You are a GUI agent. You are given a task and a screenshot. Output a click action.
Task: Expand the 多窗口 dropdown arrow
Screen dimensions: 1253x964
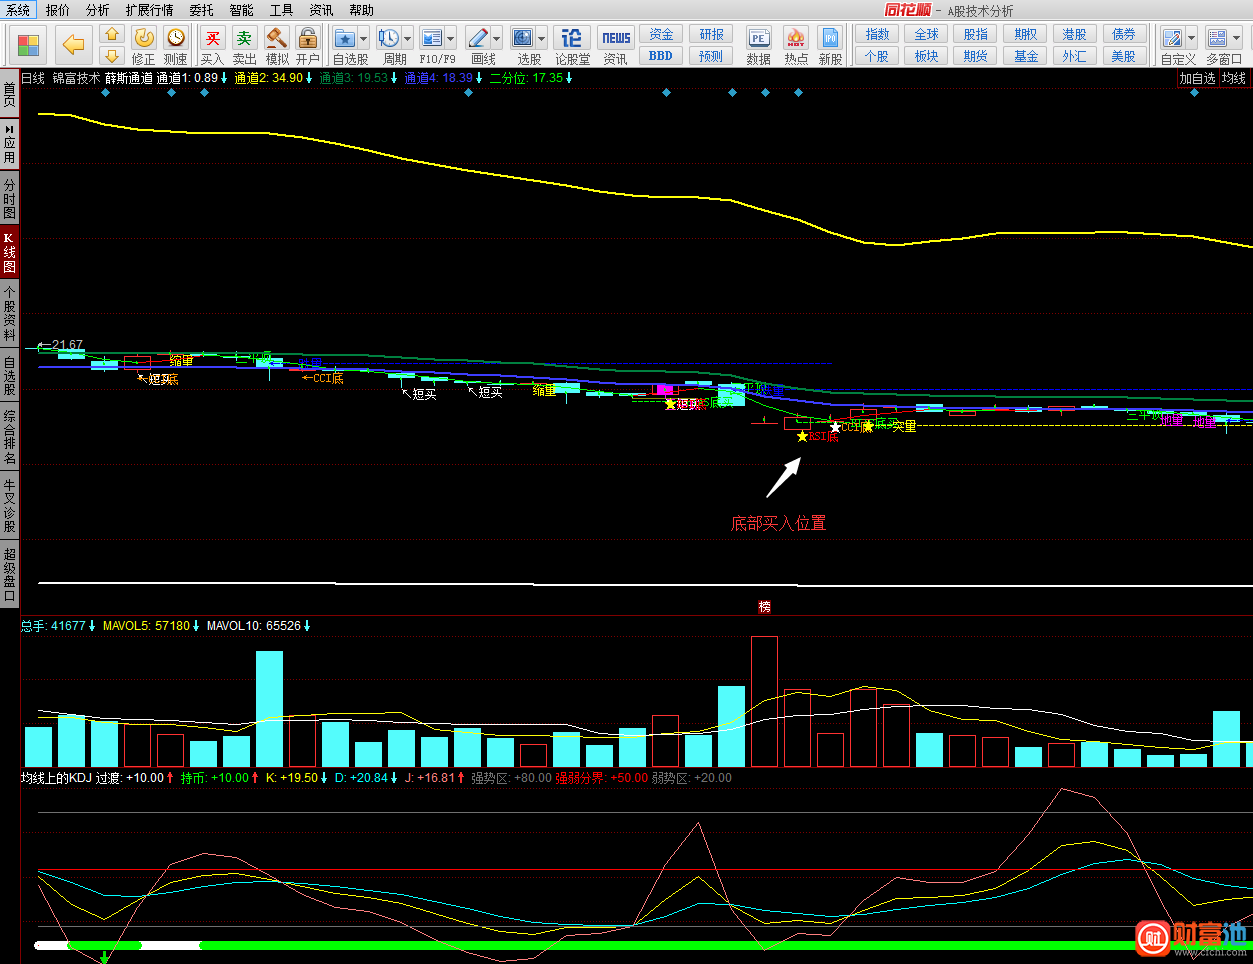click(1237, 39)
